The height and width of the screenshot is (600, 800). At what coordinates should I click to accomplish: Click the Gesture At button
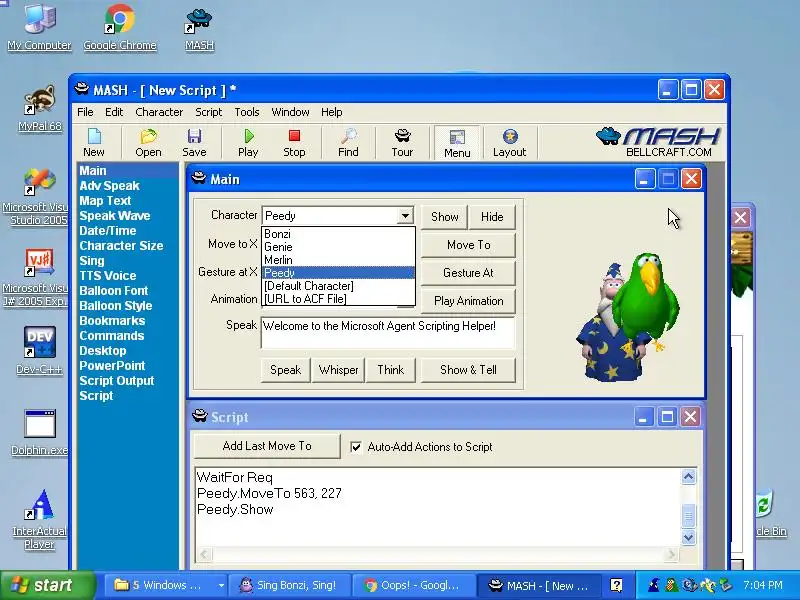[468, 273]
